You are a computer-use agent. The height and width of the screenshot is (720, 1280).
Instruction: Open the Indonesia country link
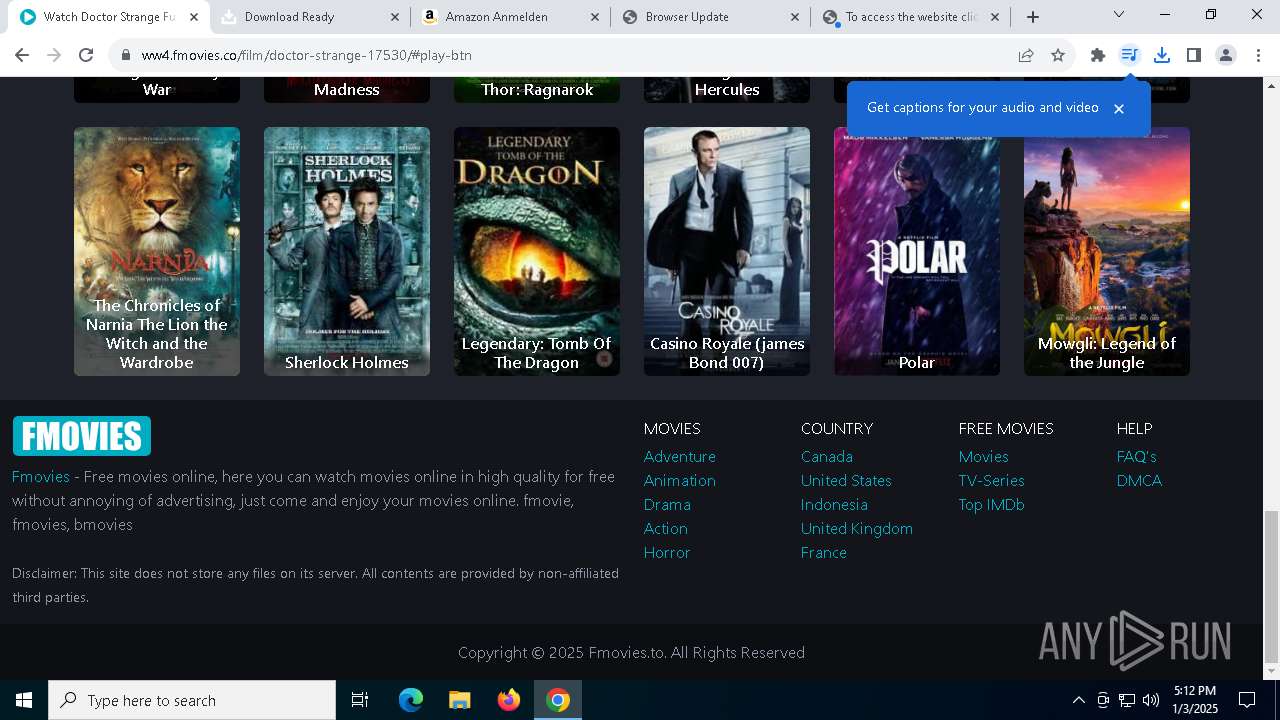point(834,504)
